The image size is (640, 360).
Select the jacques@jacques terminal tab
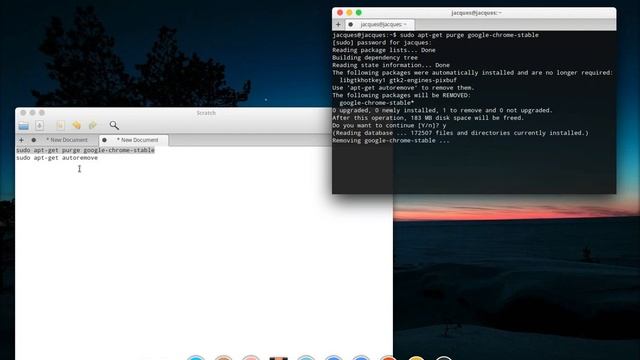click(383, 24)
